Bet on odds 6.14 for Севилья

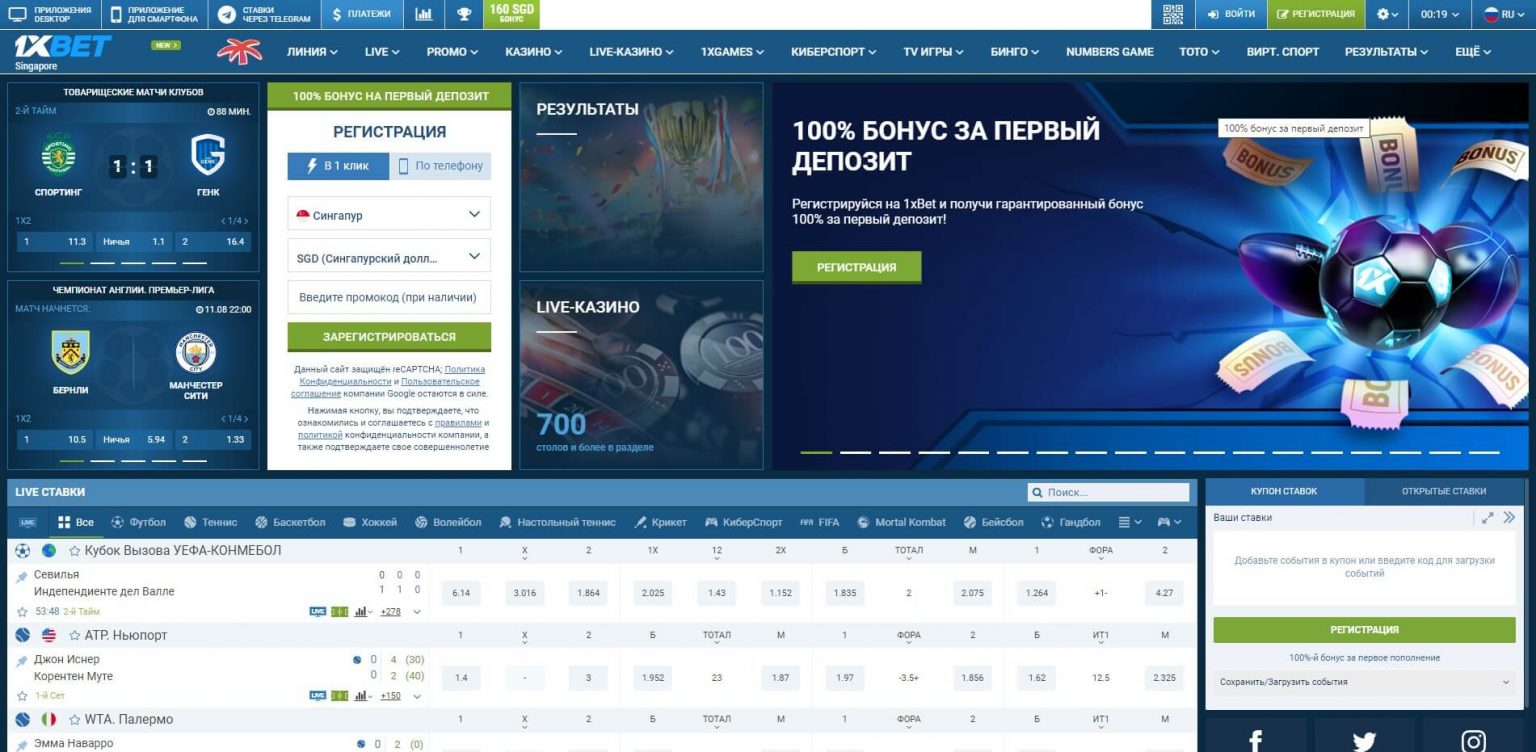click(x=461, y=593)
